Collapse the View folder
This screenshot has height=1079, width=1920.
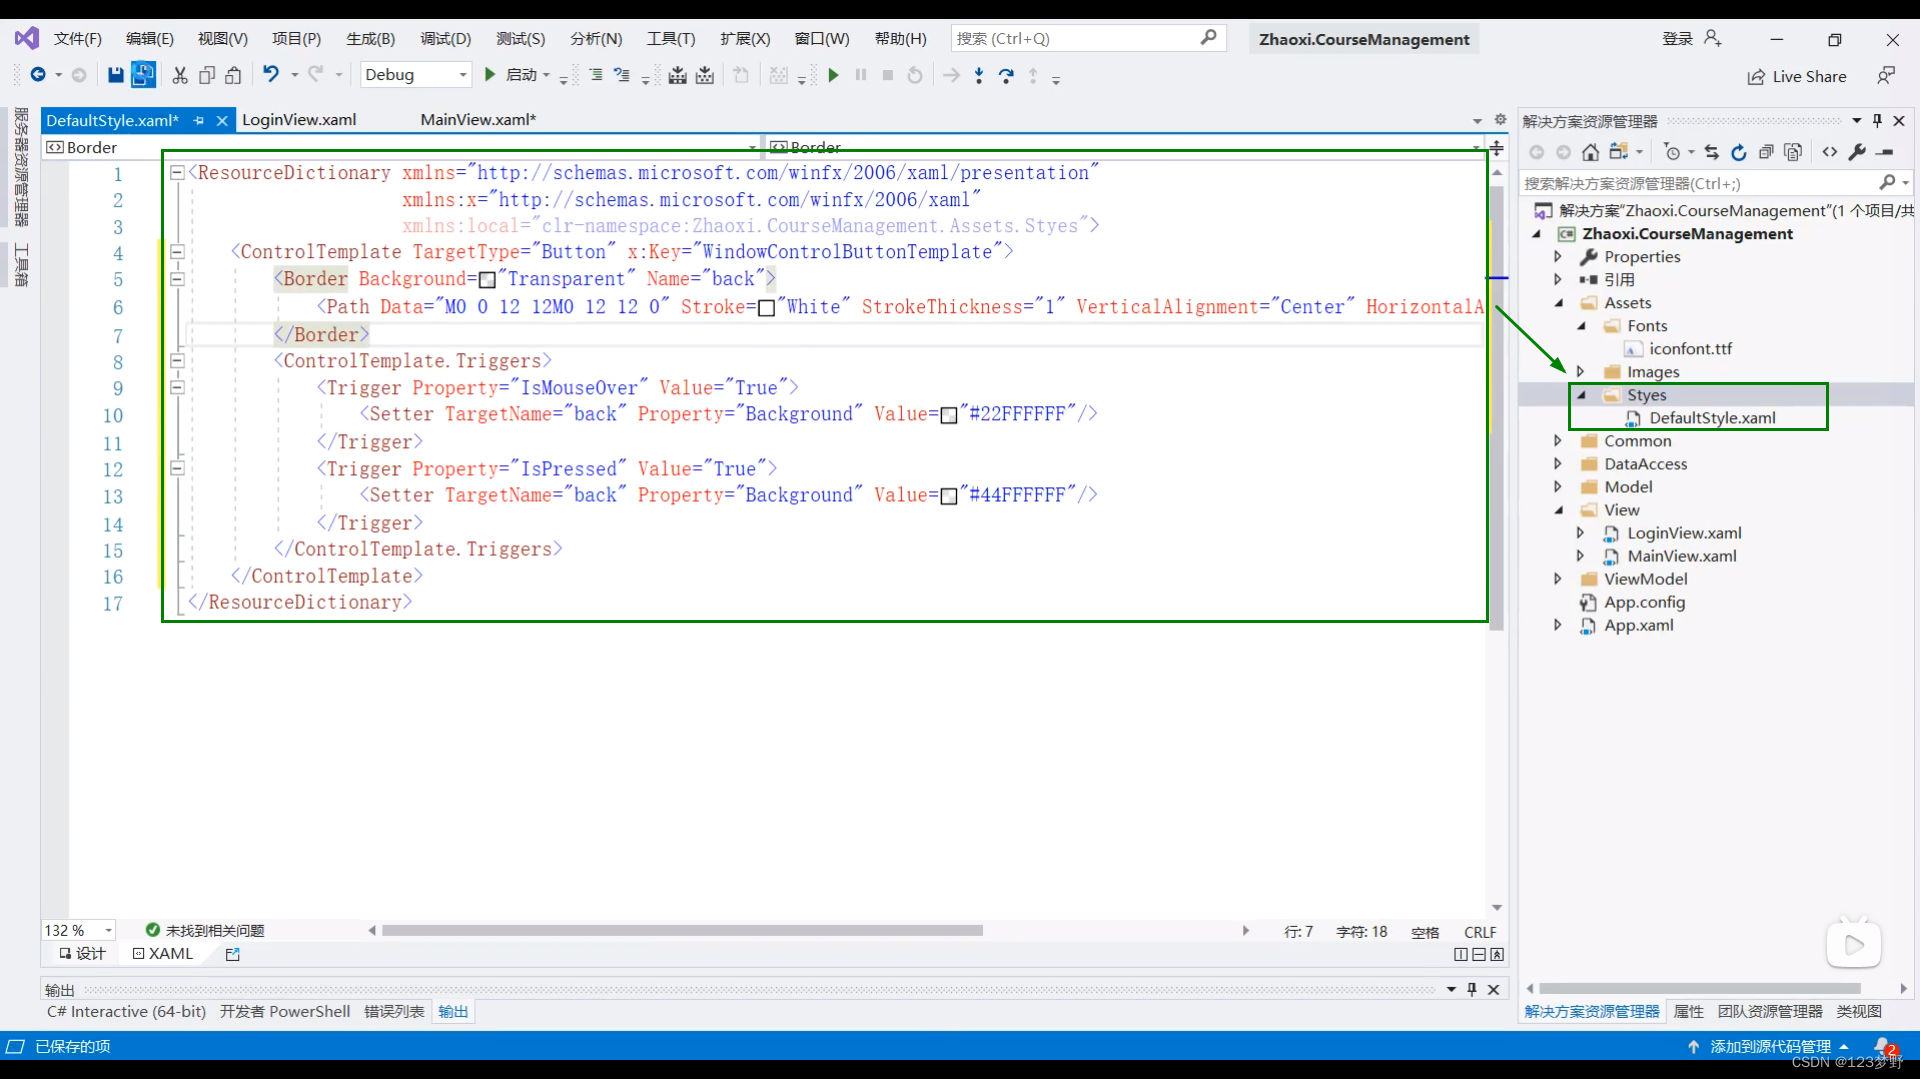tap(1557, 509)
